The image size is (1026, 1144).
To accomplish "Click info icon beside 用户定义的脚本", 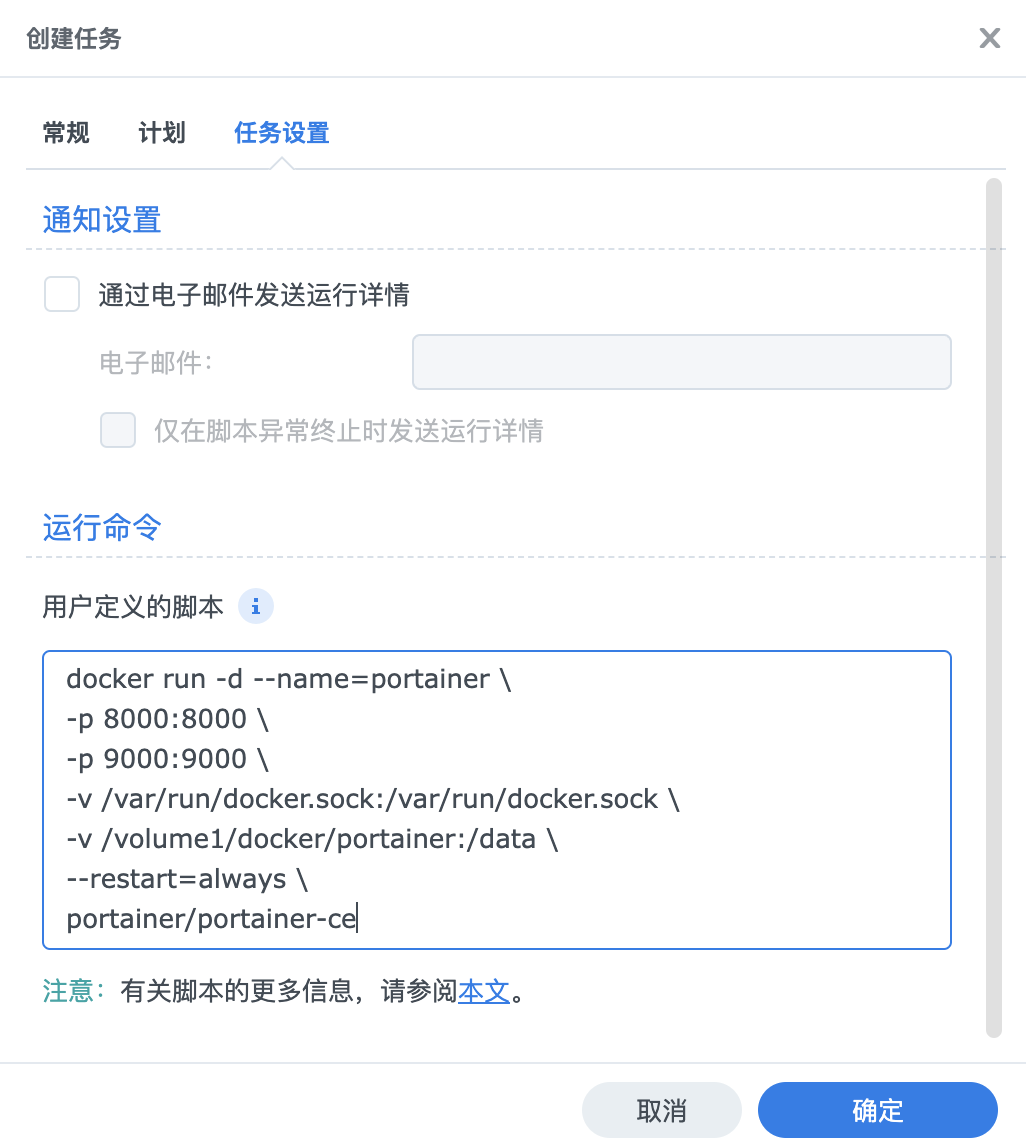I will [256, 606].
